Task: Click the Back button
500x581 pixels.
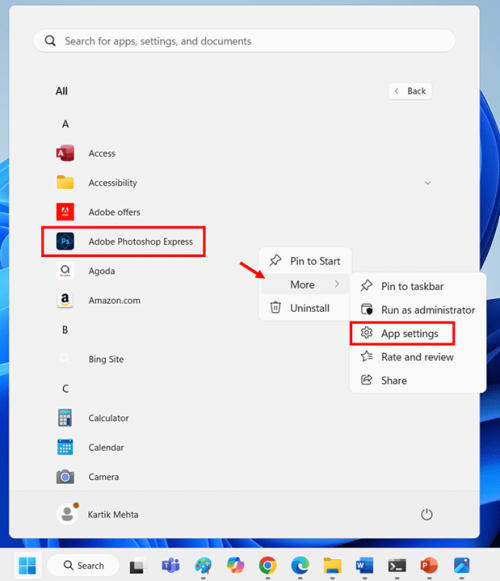Action: click(x=410, y=91)
